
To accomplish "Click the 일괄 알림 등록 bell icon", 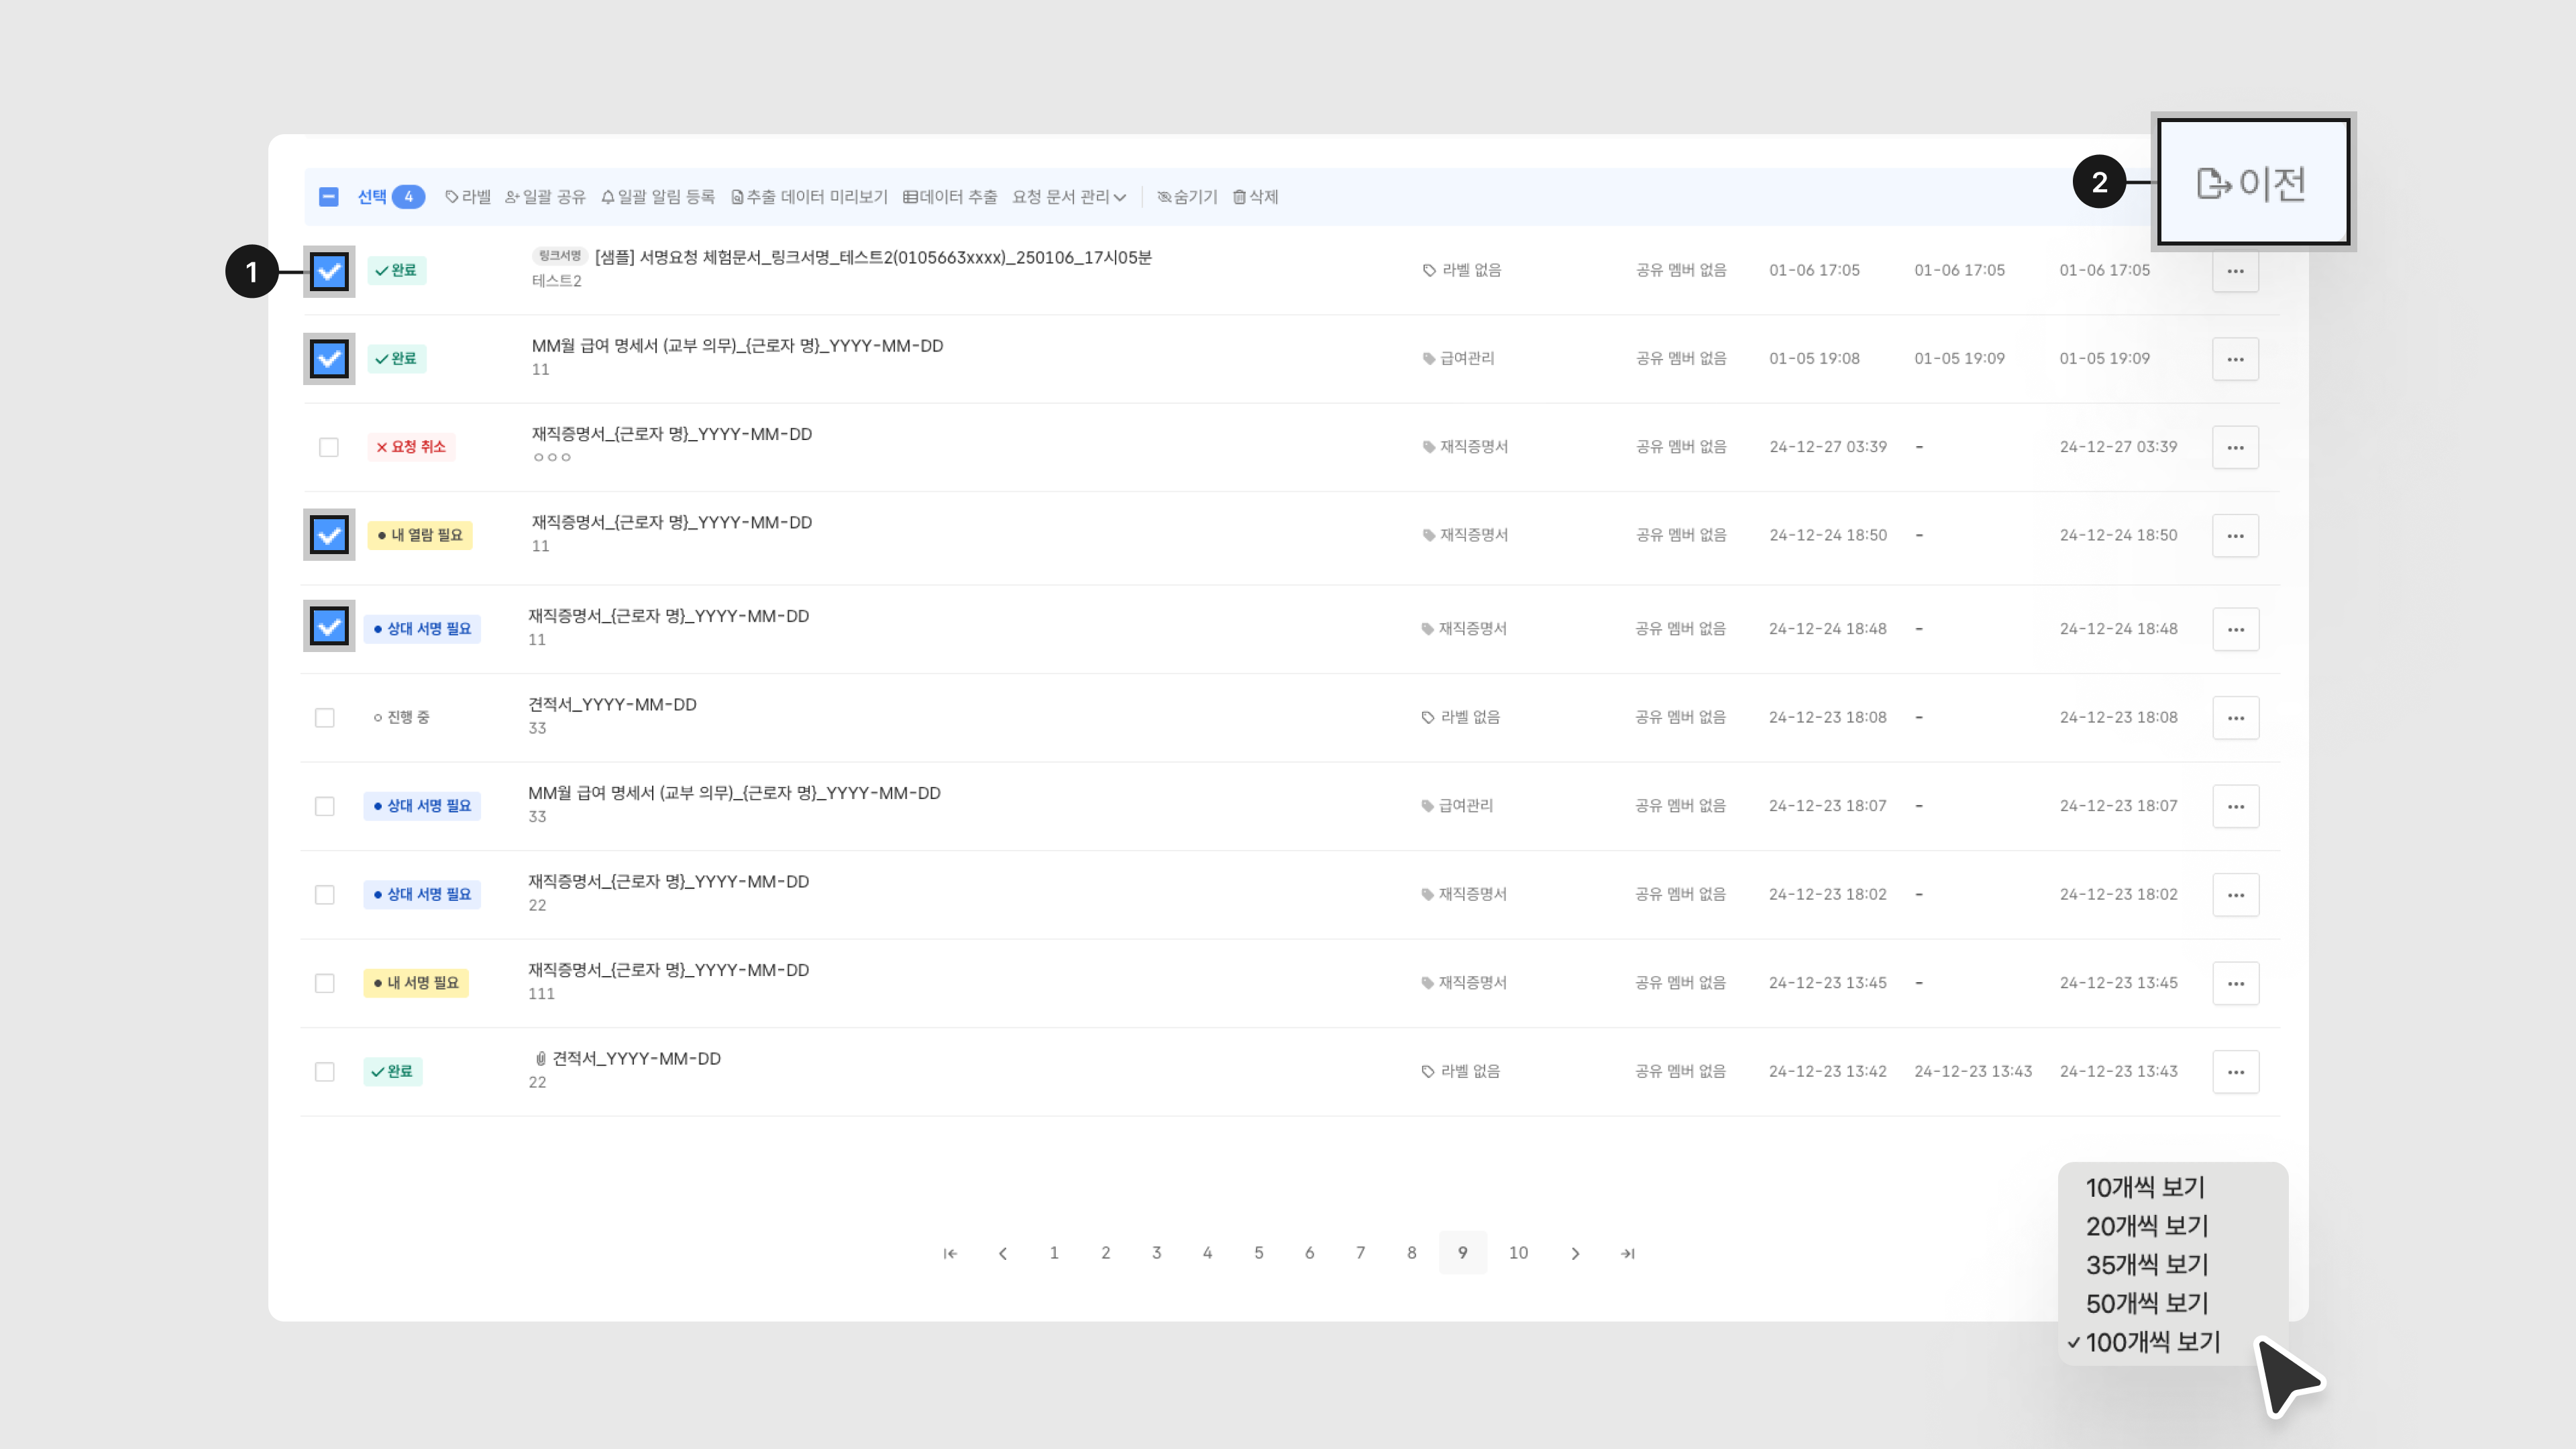I will coord(607,197).
